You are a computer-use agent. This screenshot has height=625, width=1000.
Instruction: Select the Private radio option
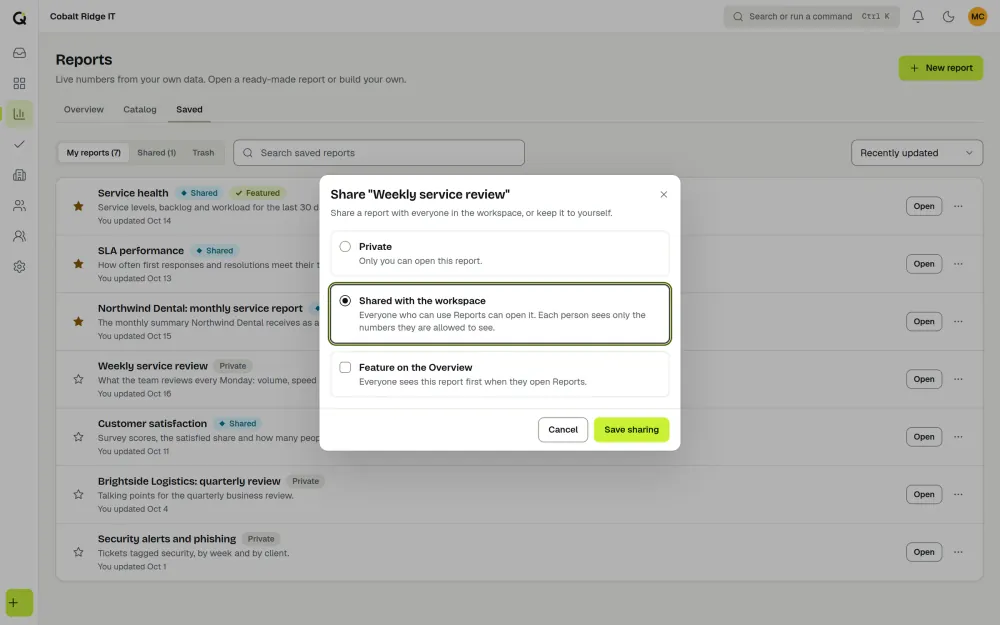pos(345,246)
